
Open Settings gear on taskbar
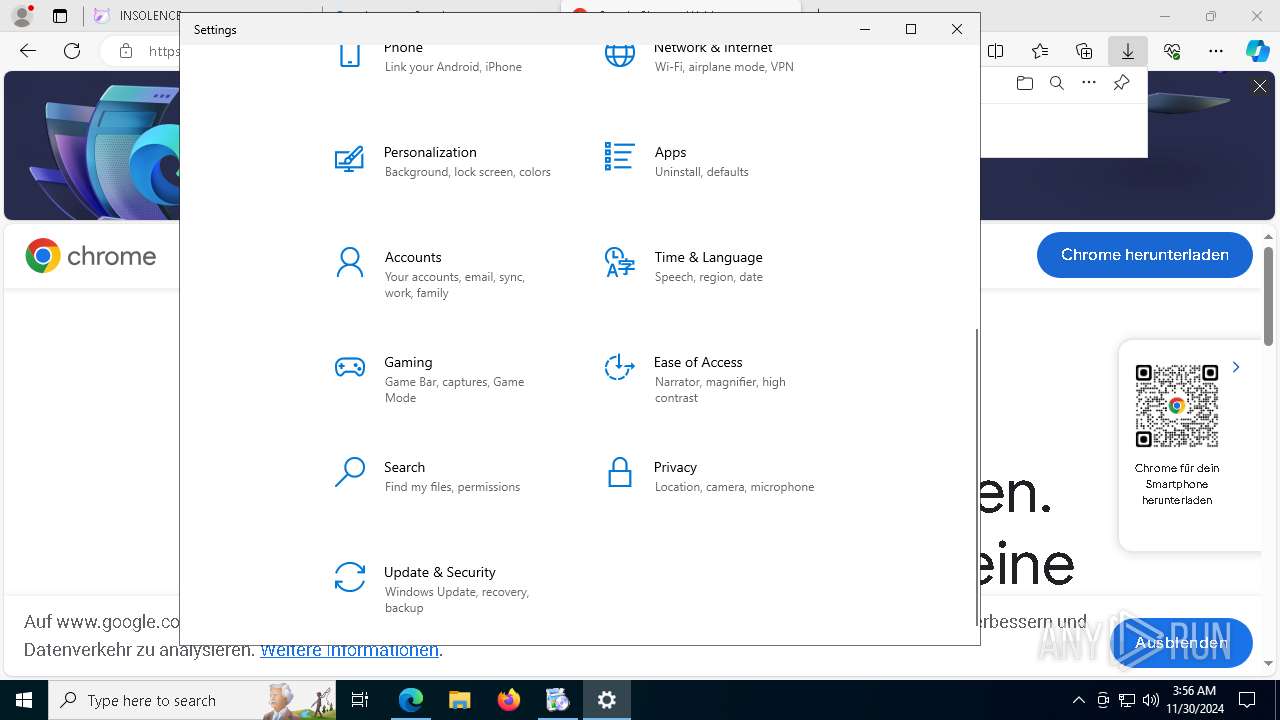point(607,700)
